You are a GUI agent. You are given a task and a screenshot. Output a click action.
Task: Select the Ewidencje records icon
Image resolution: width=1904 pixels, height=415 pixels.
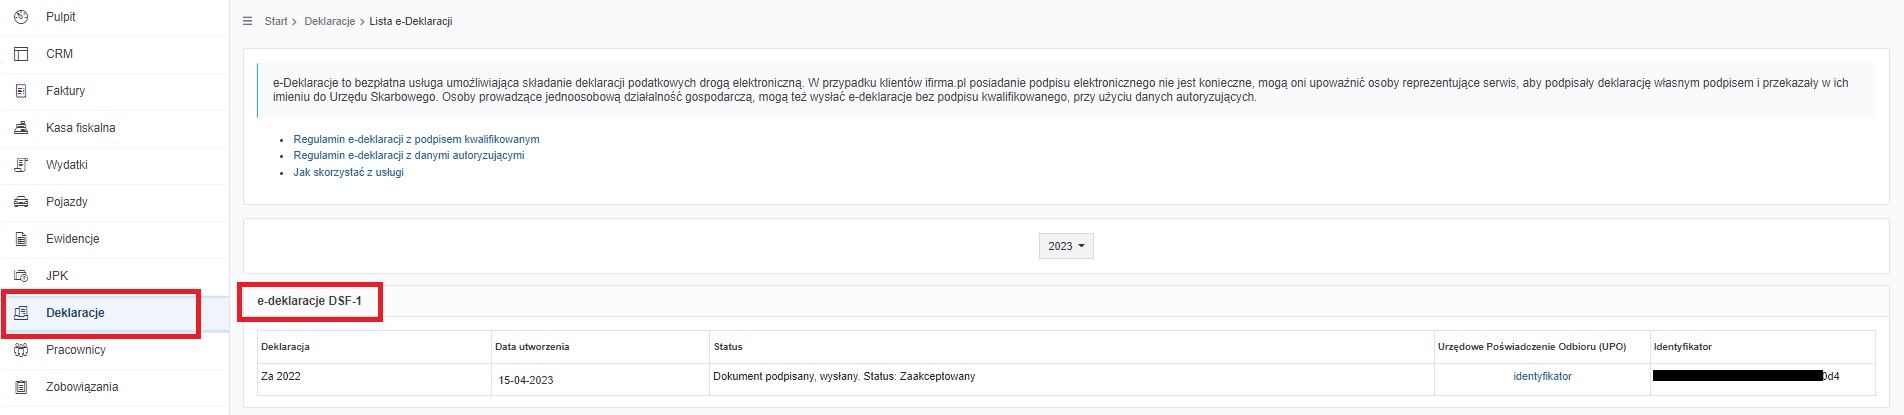tap(21, 239)
